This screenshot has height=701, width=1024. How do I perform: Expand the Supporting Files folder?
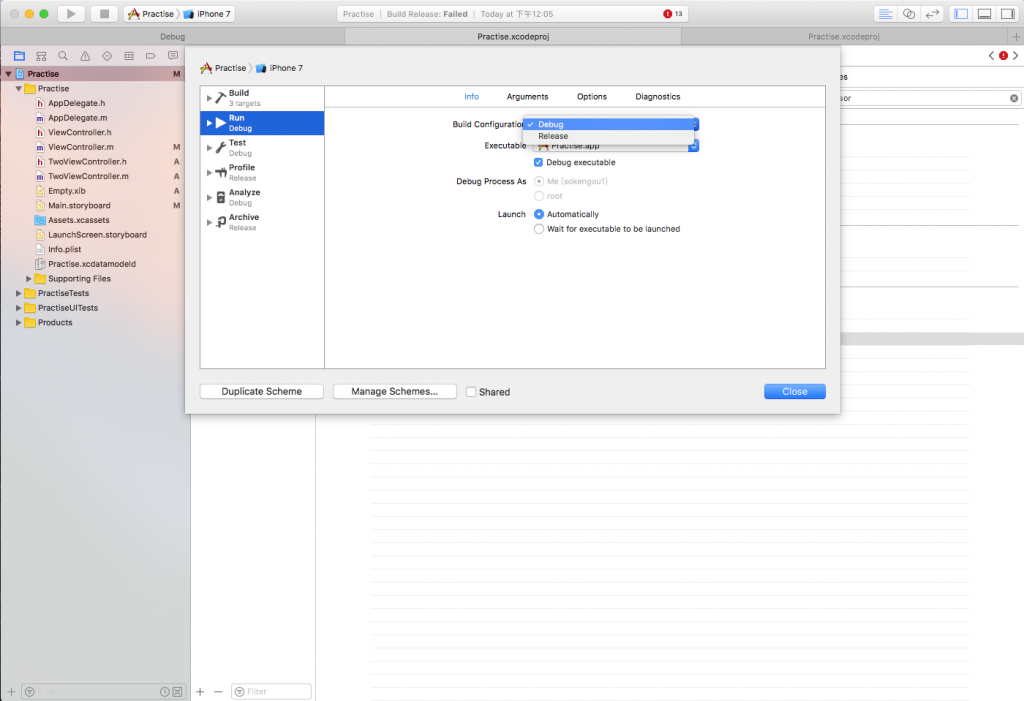(28, 278)
